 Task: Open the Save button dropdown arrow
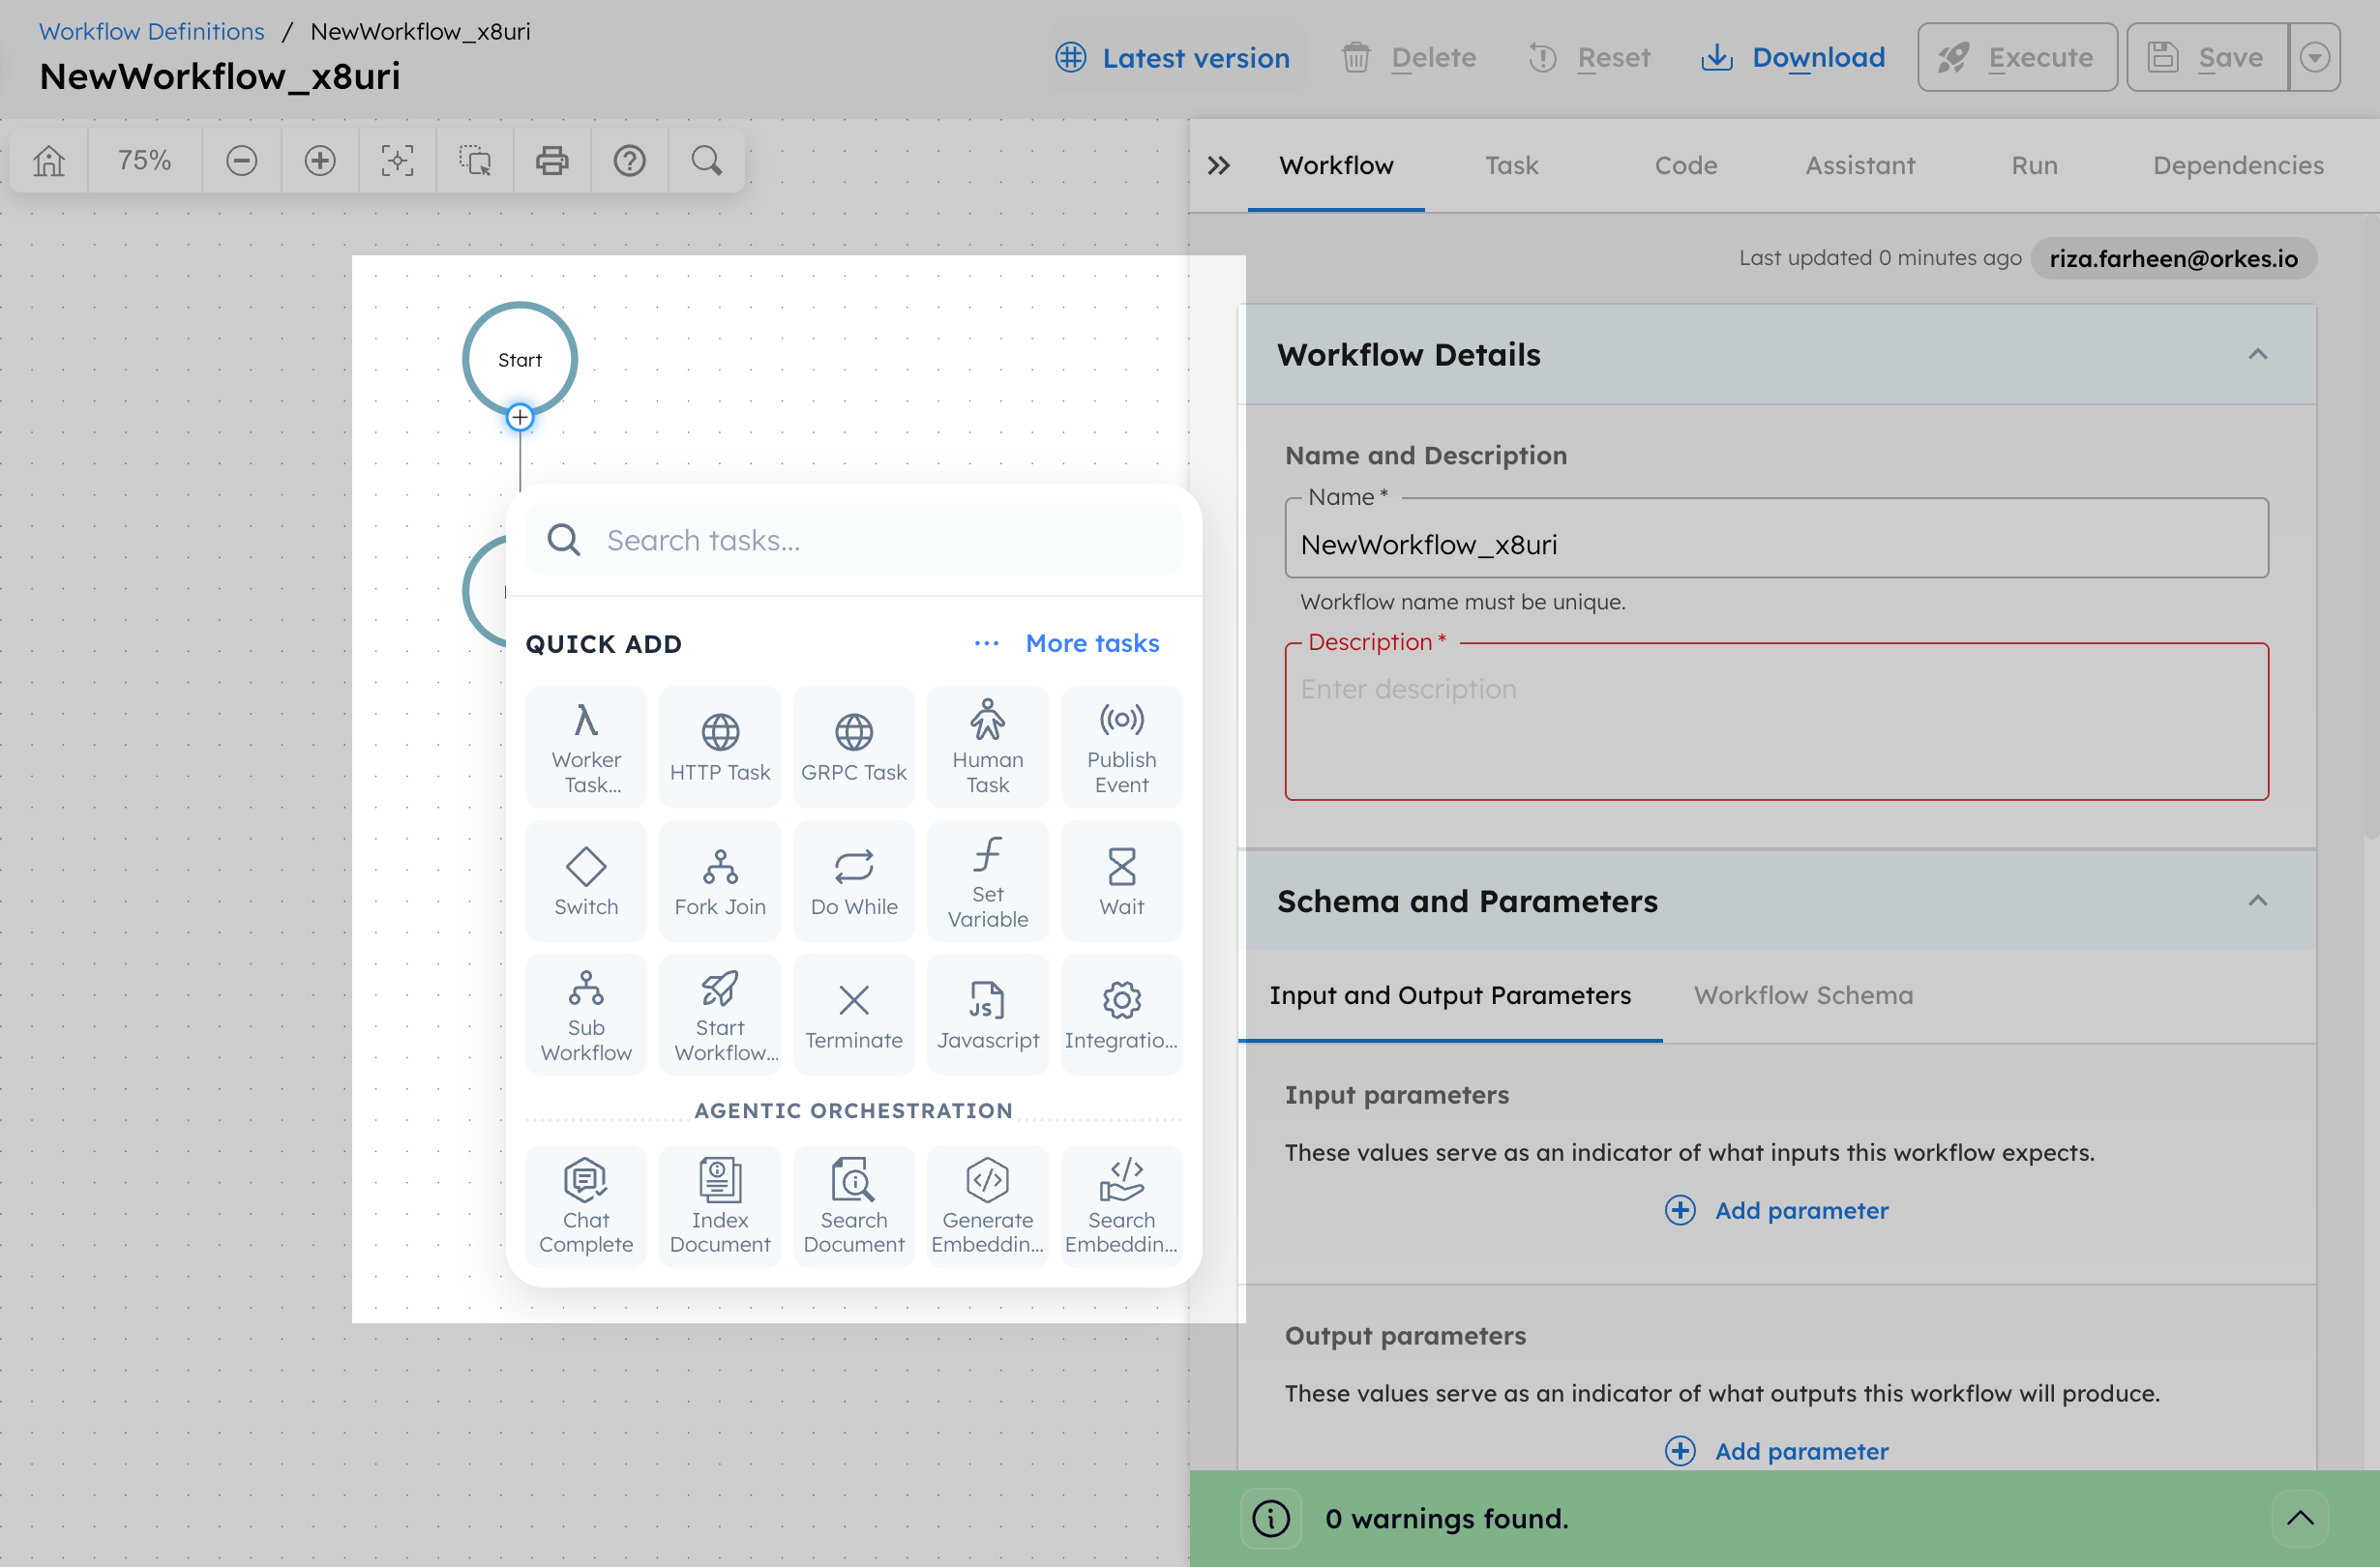2315,57
